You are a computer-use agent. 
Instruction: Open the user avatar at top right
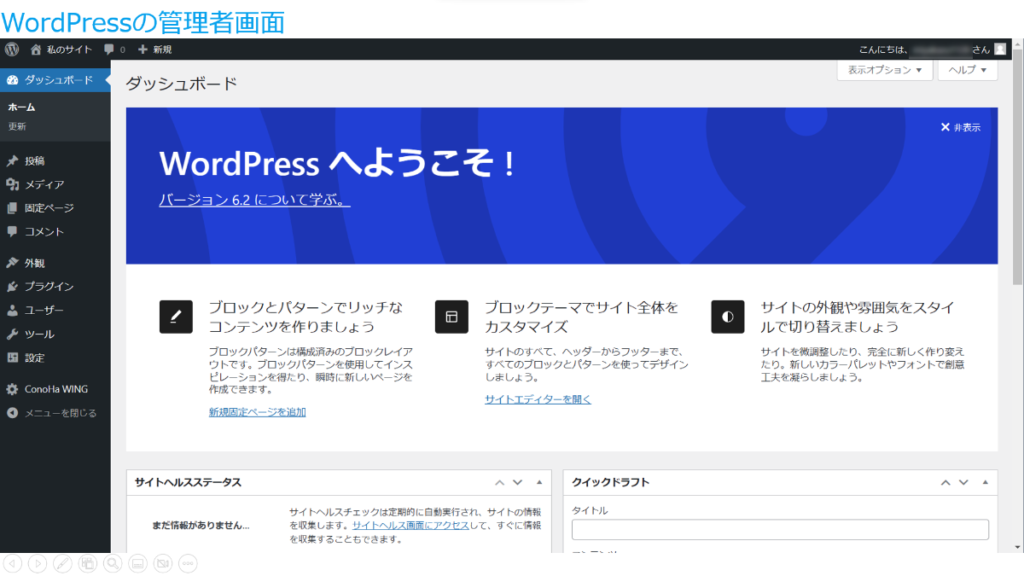(1000, 49)
